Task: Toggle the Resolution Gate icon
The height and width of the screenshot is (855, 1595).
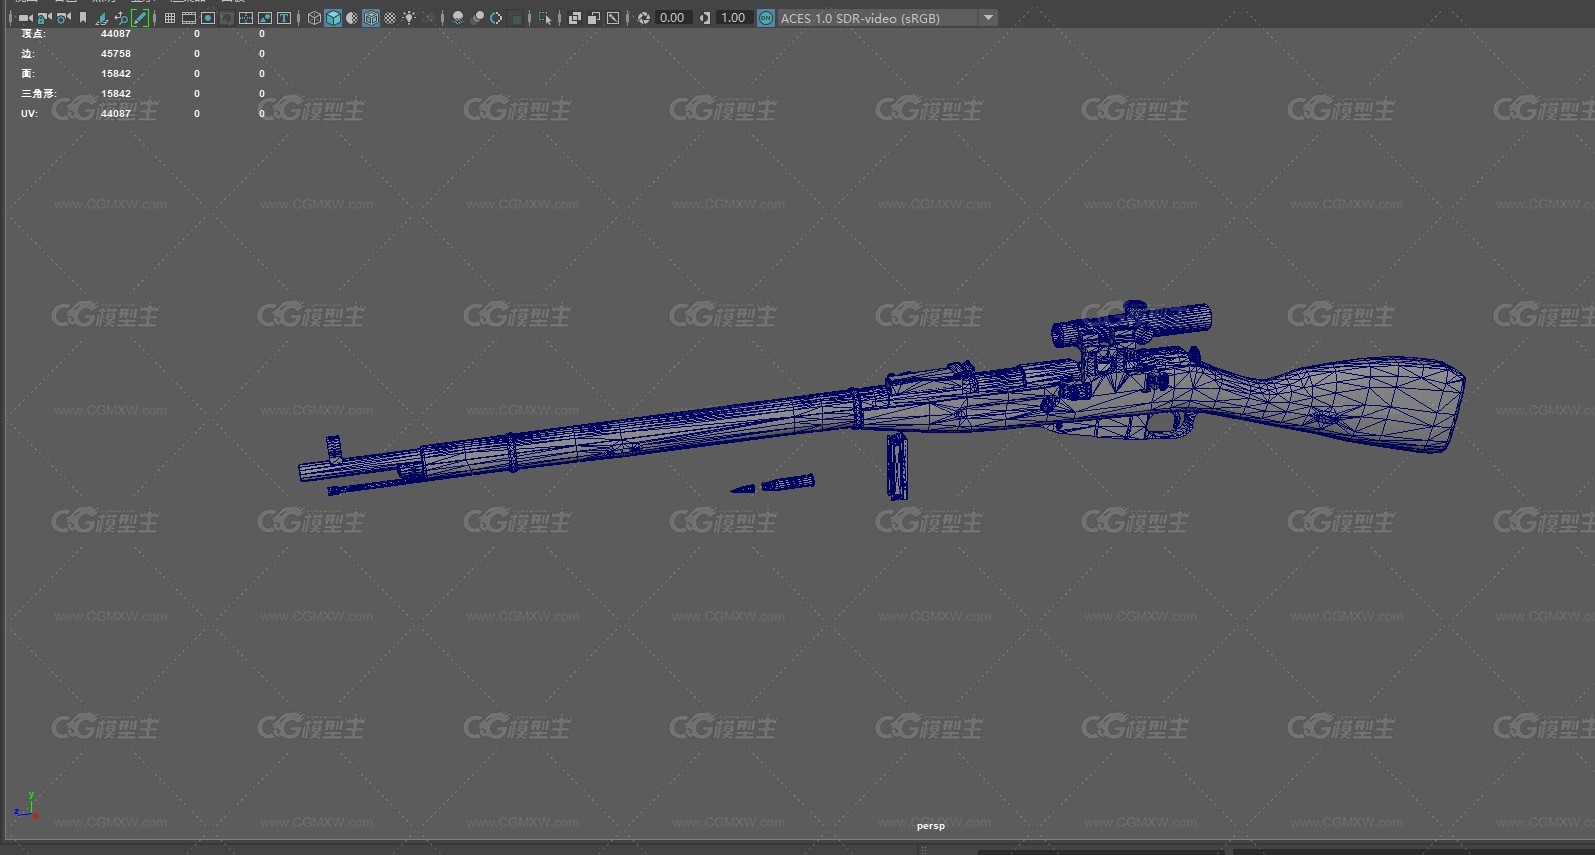Action: 208,18
